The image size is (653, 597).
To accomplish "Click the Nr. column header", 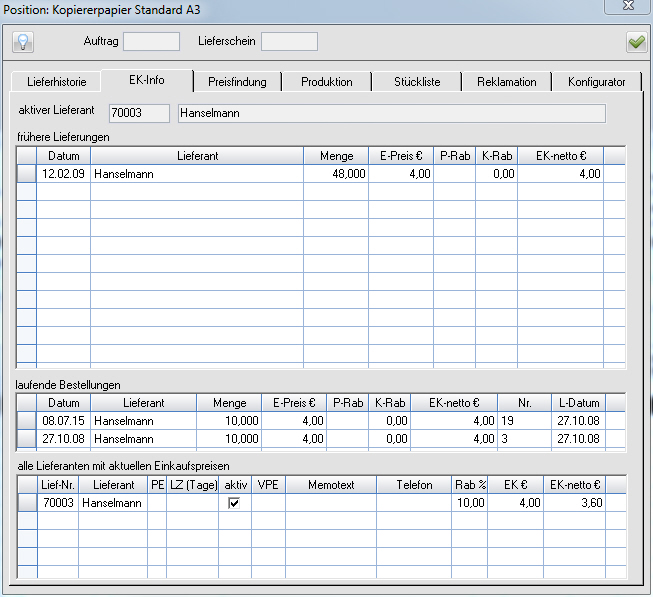I will [524, 403].
